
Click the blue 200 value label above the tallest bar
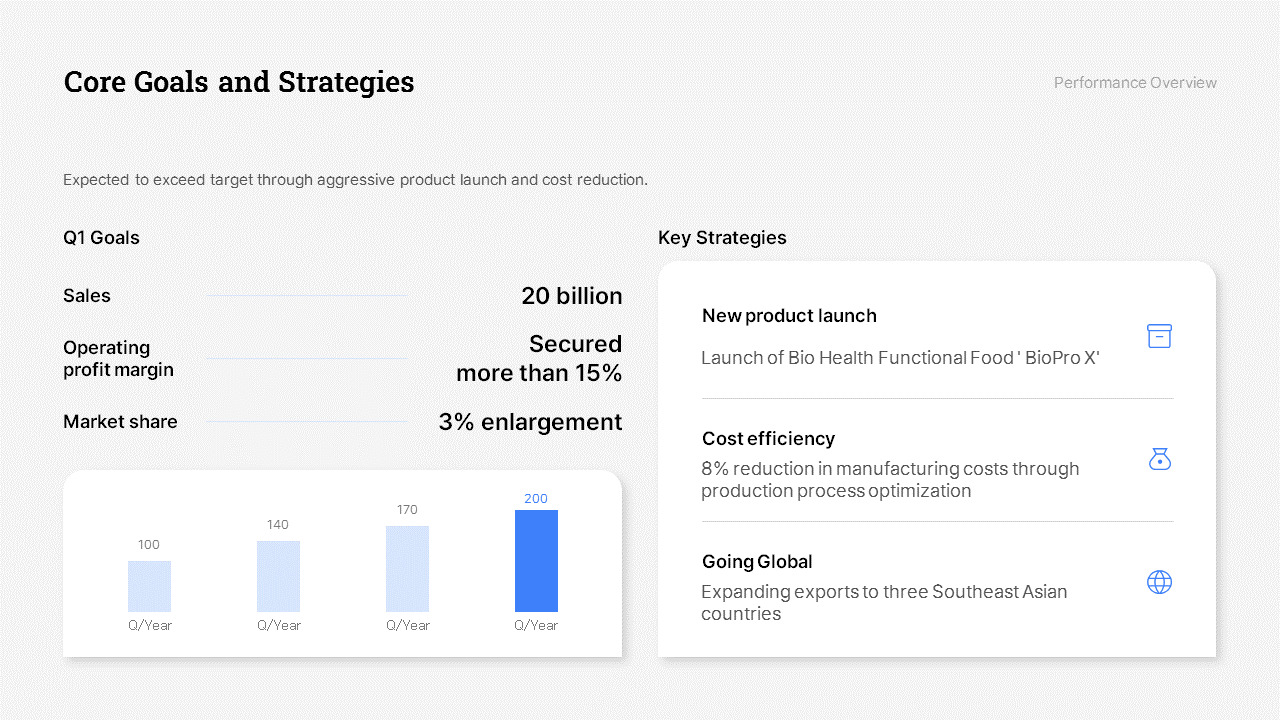tap(536, 498)
